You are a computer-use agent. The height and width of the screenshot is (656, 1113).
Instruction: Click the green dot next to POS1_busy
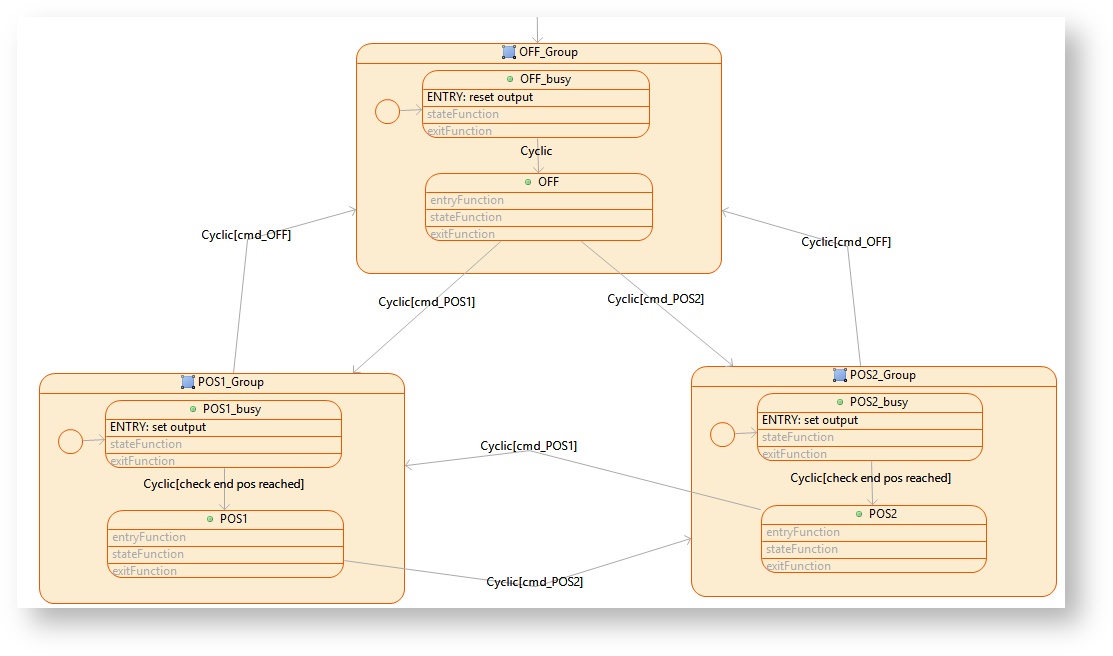[193, 409]
